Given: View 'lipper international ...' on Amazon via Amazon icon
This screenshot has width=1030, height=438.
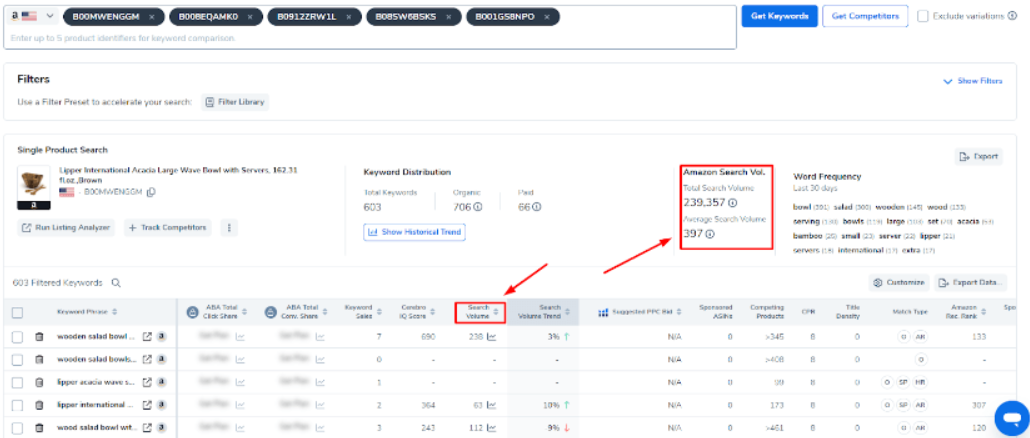Looking at the screenshot, I should coord(162,405).
